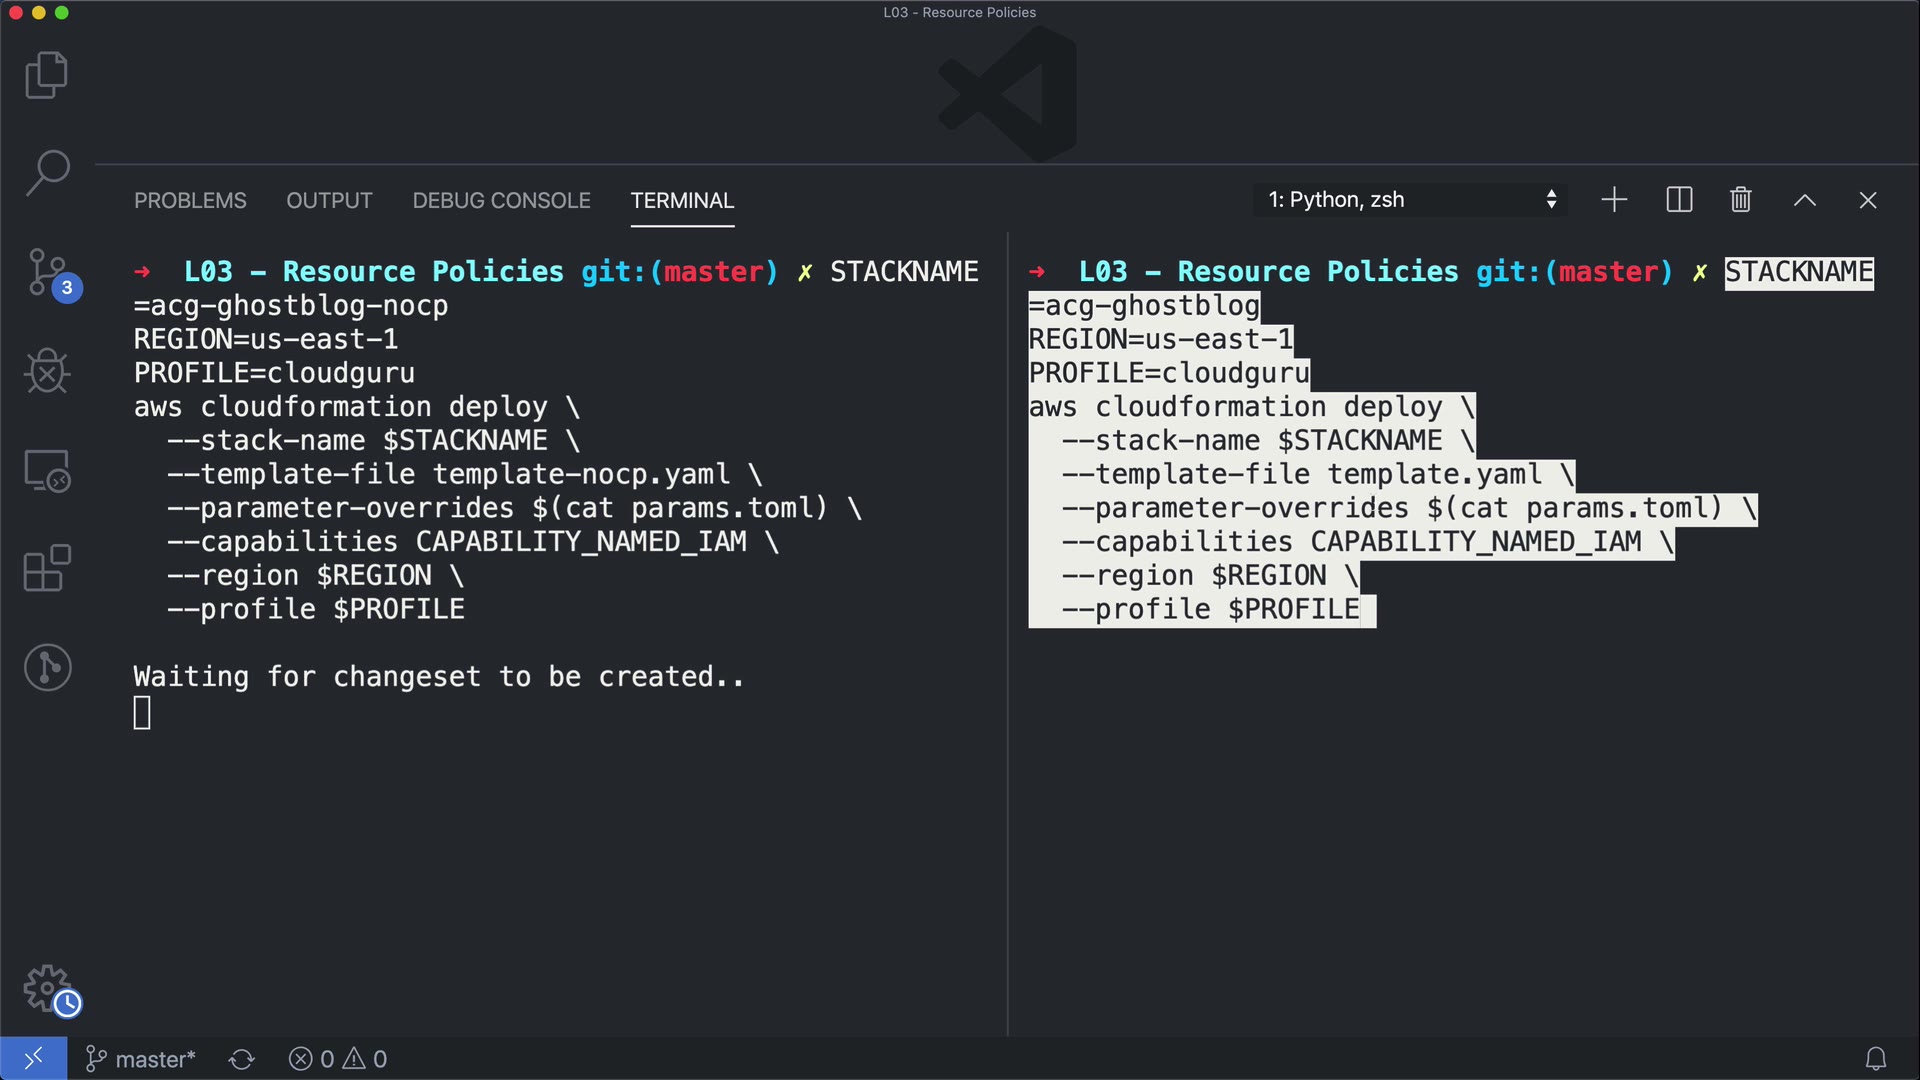Kill terminal with trash icon
The width and height of the screenshot is (1920, 1080).
pos(1740,200)
